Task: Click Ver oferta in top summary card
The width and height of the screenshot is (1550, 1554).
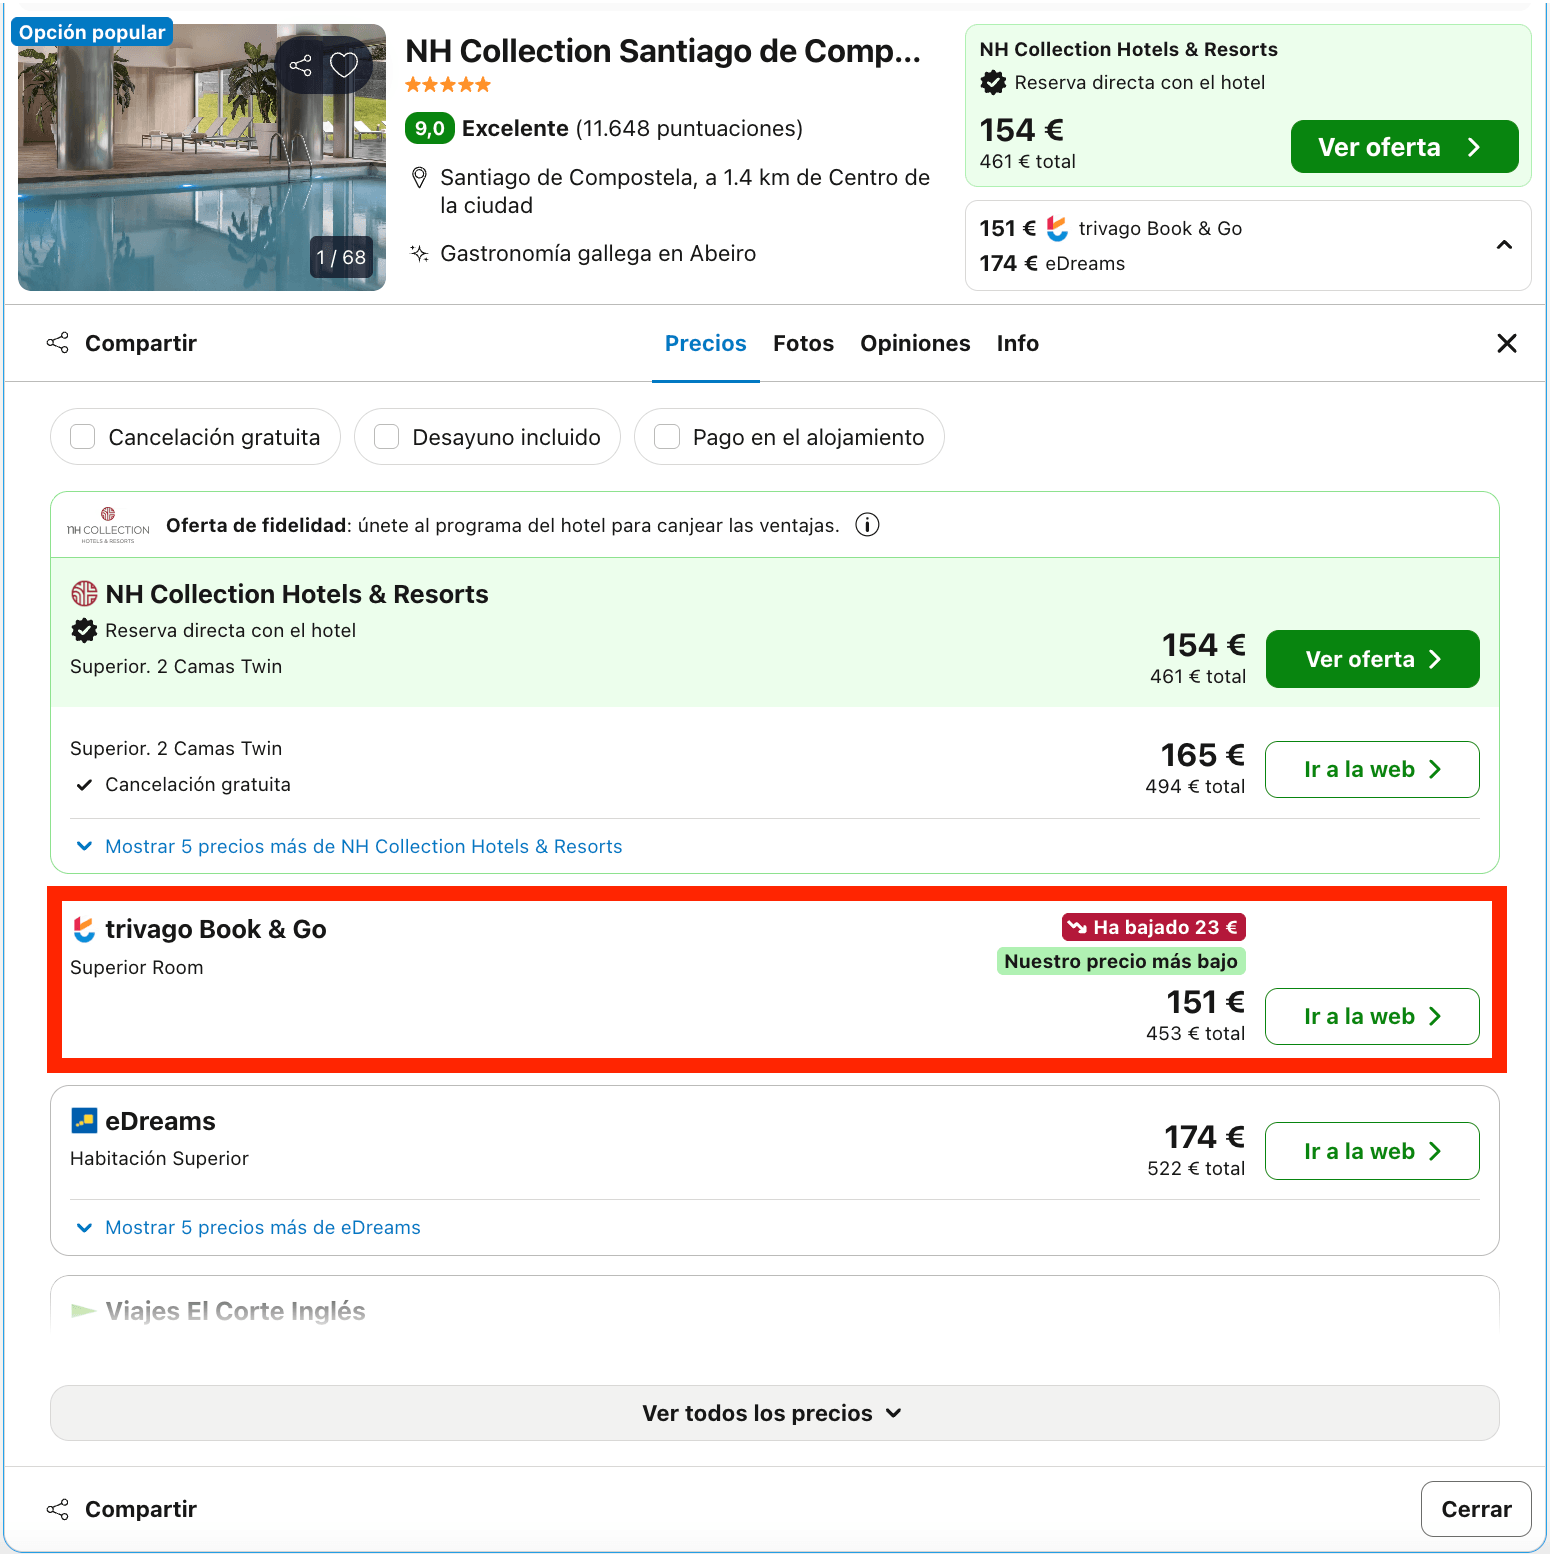Action: [x=1404, y=147]
